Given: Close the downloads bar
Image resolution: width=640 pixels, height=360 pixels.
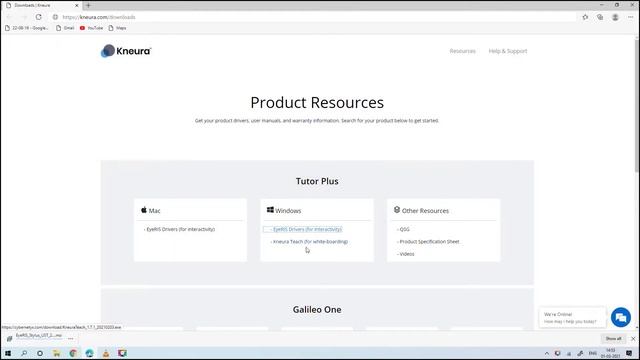Looking at the screenshot, I should click(633, 338).
